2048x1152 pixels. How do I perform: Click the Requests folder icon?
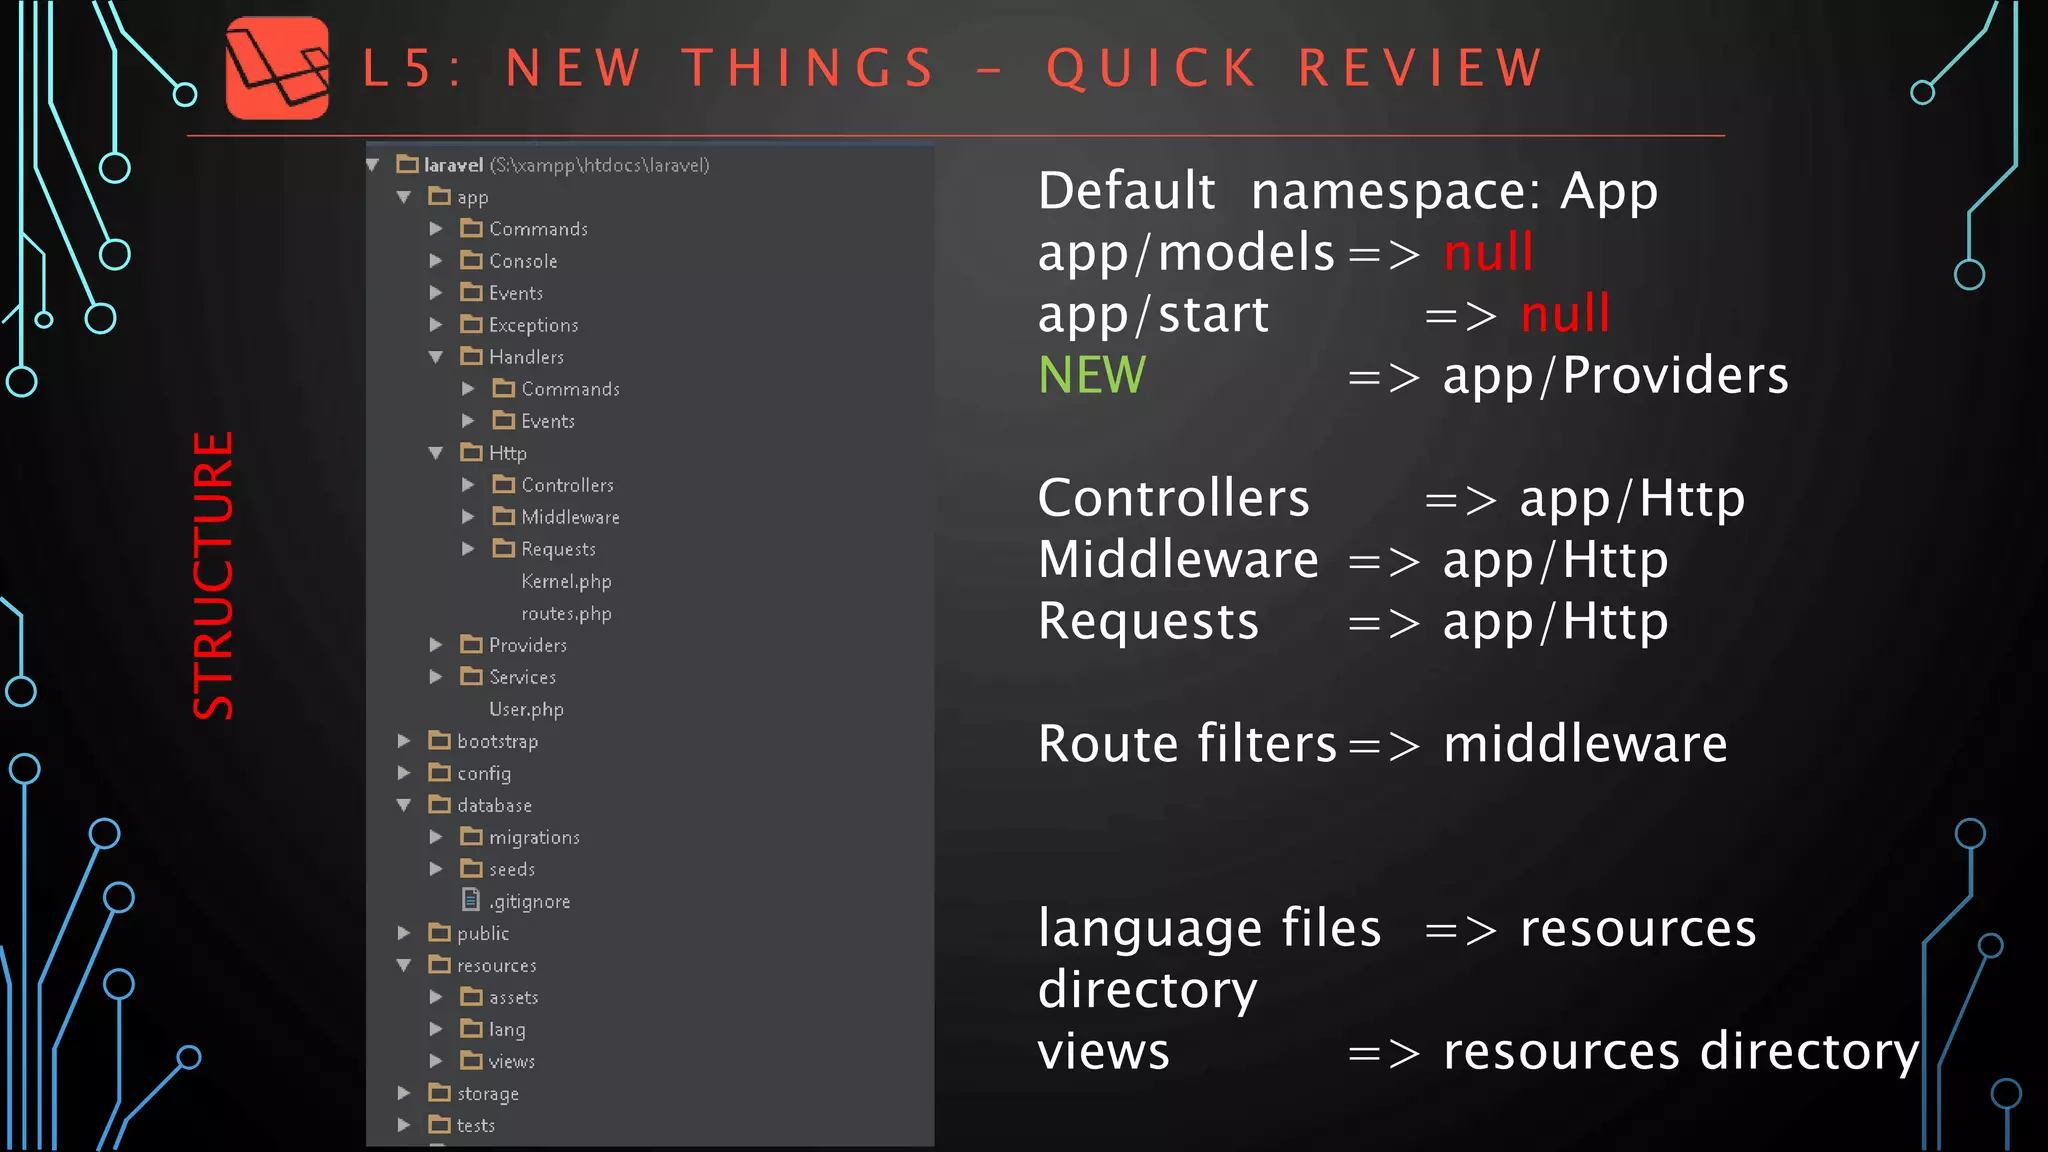(504, 548)
